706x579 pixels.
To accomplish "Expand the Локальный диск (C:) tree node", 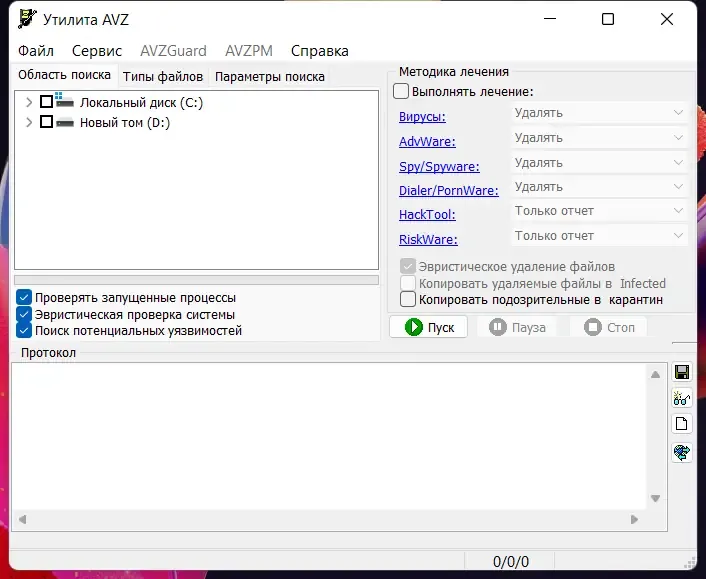I will click(29, 102).
